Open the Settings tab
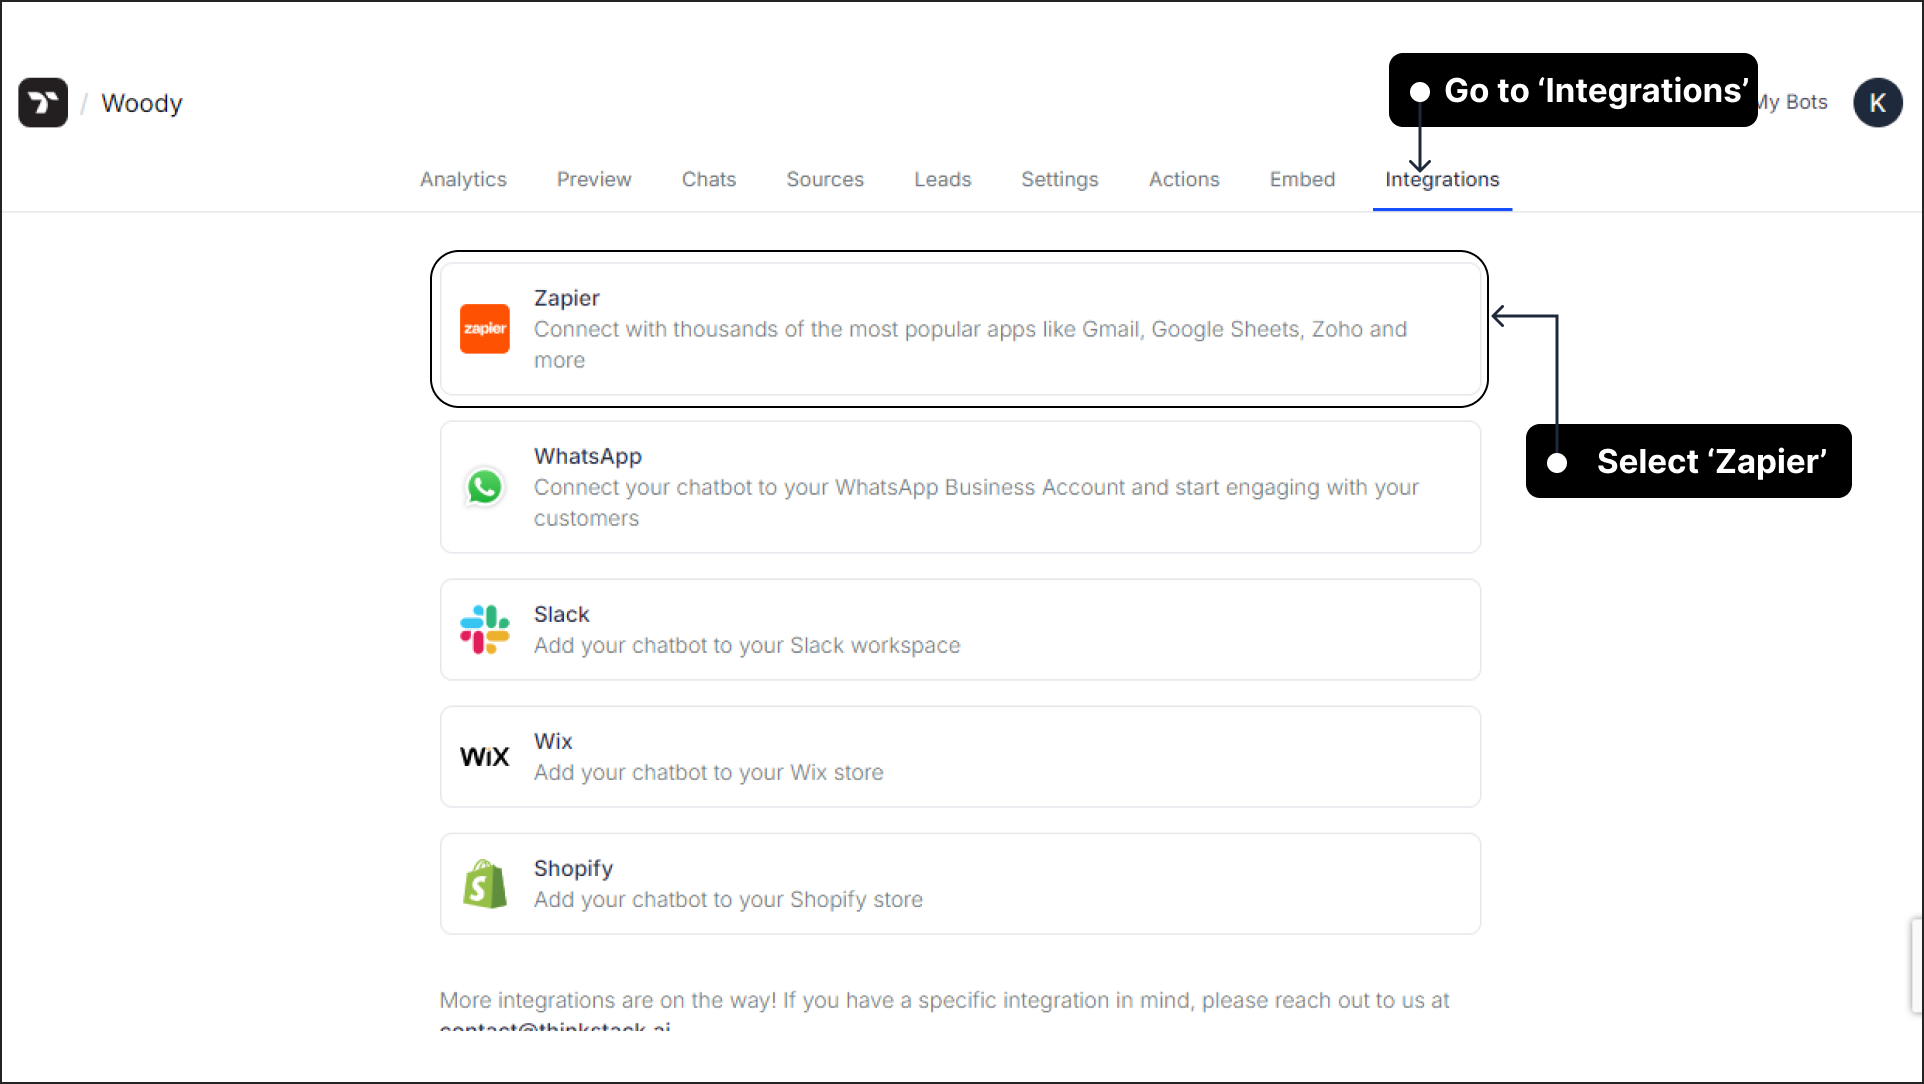 pos(1060,179)
